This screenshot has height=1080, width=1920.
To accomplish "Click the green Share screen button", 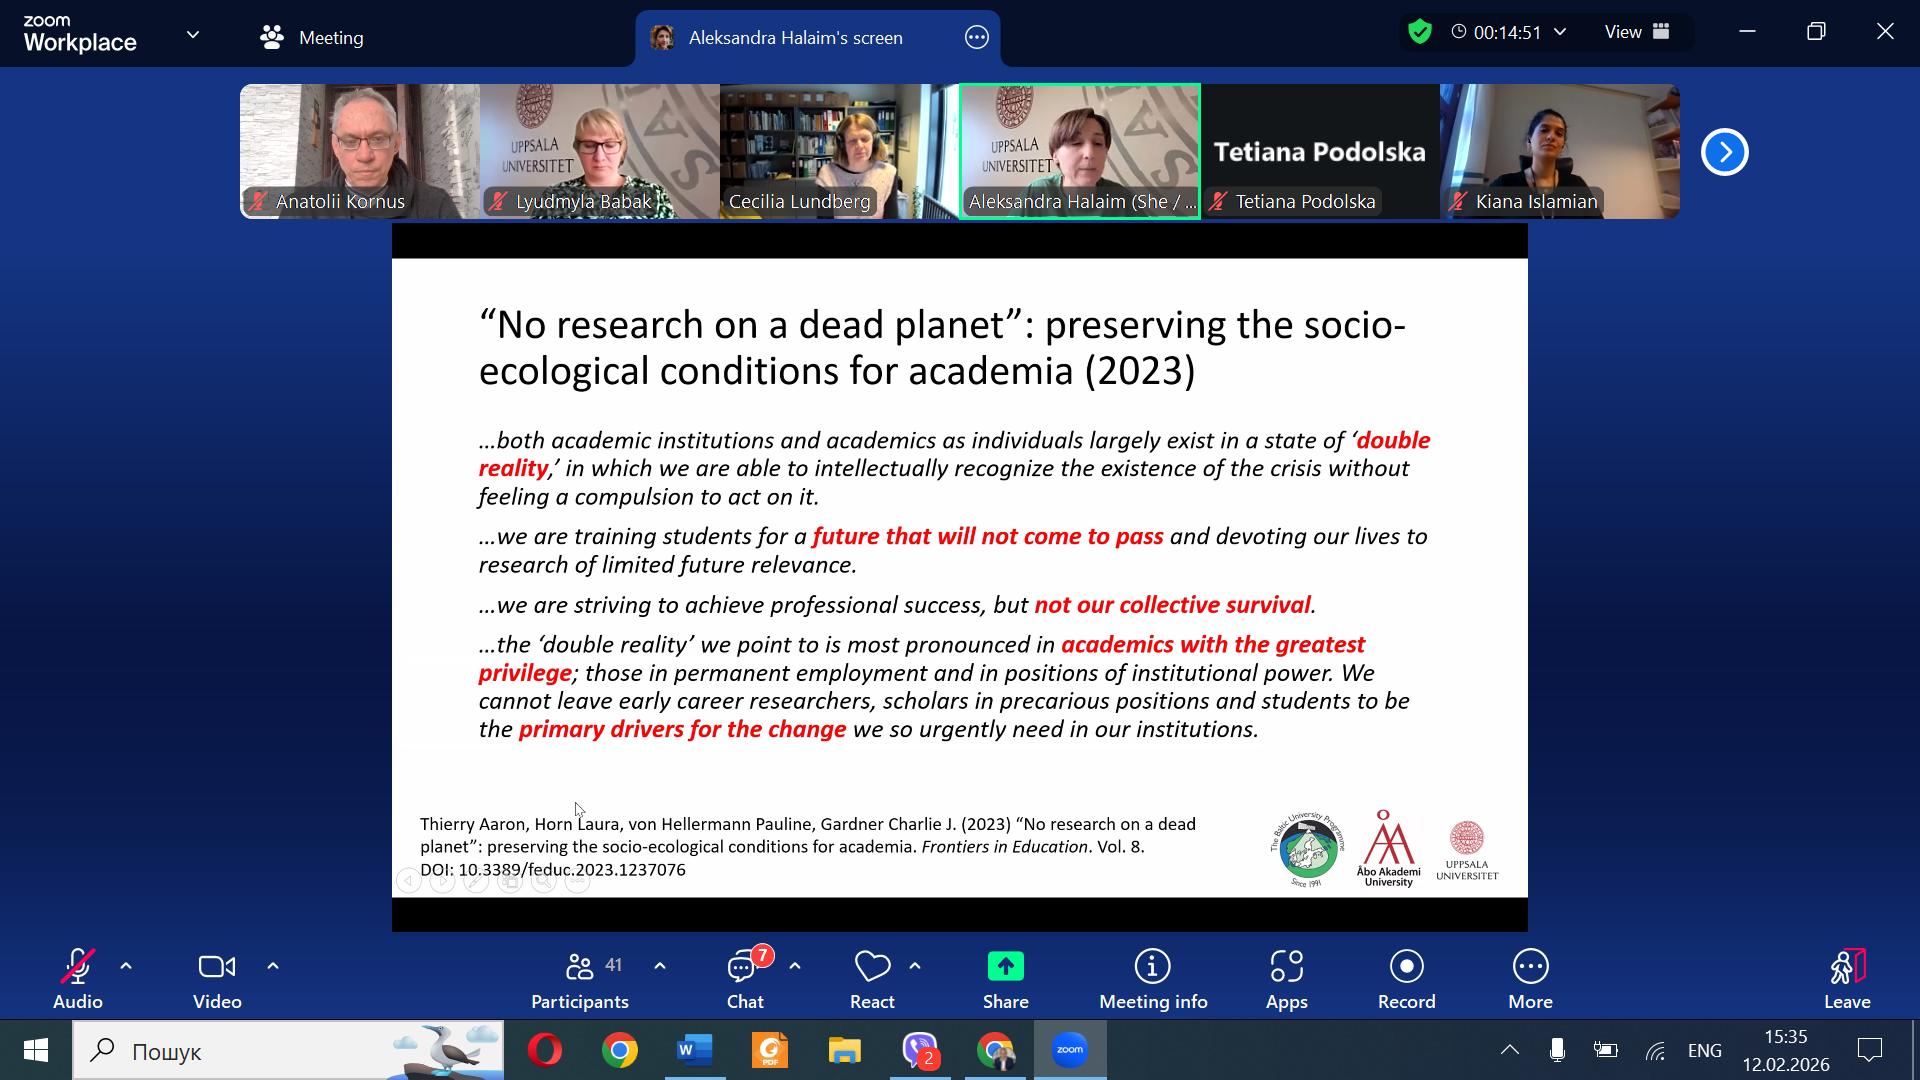I will 1005,967.
